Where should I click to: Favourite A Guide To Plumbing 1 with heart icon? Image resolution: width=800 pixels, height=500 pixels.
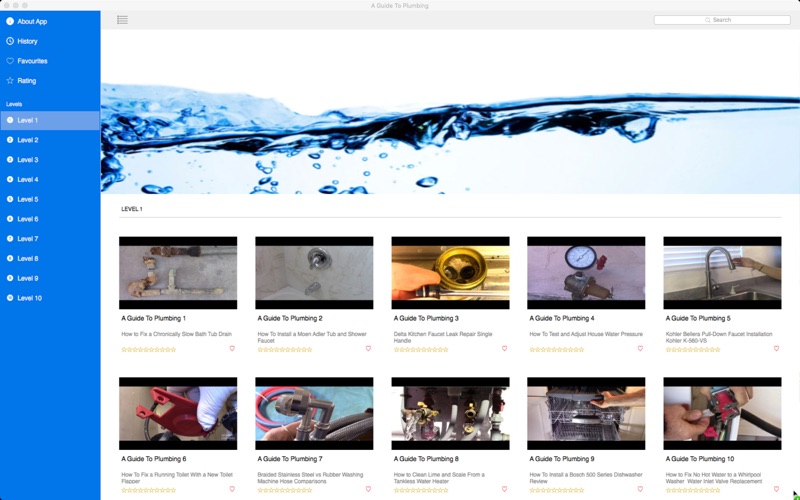(x=232, y=348)
